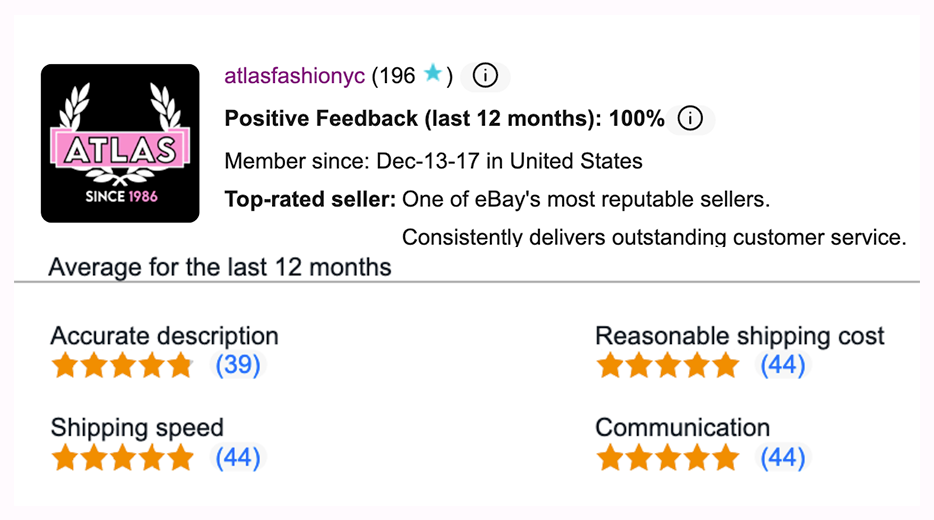Click the Atlas Since 1986 logo thumbnail
The width and height of the screenshot is (934, 520).
coord(120,144)
